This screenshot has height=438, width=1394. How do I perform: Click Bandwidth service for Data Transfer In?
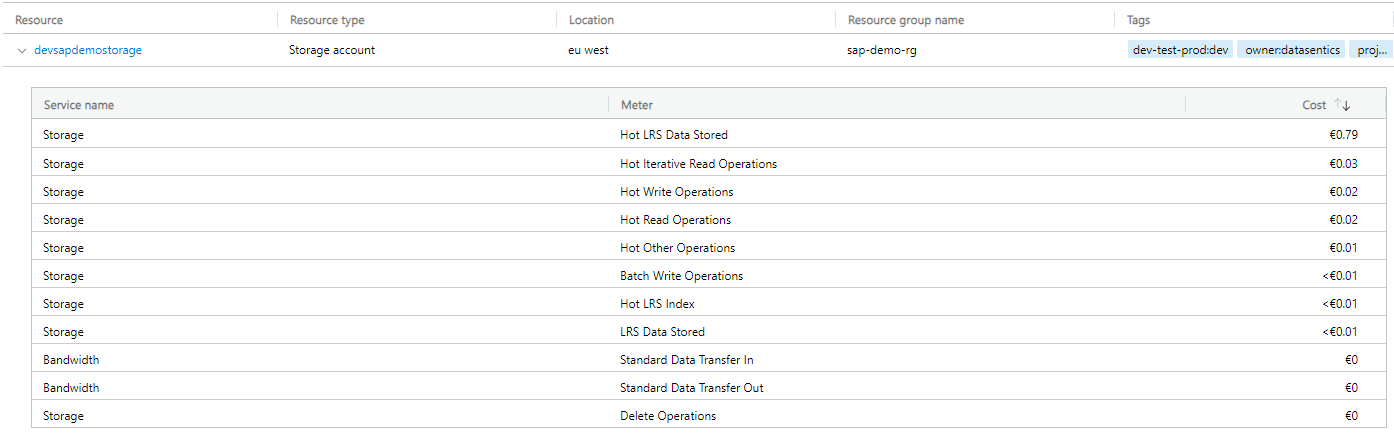click(71, 359)
